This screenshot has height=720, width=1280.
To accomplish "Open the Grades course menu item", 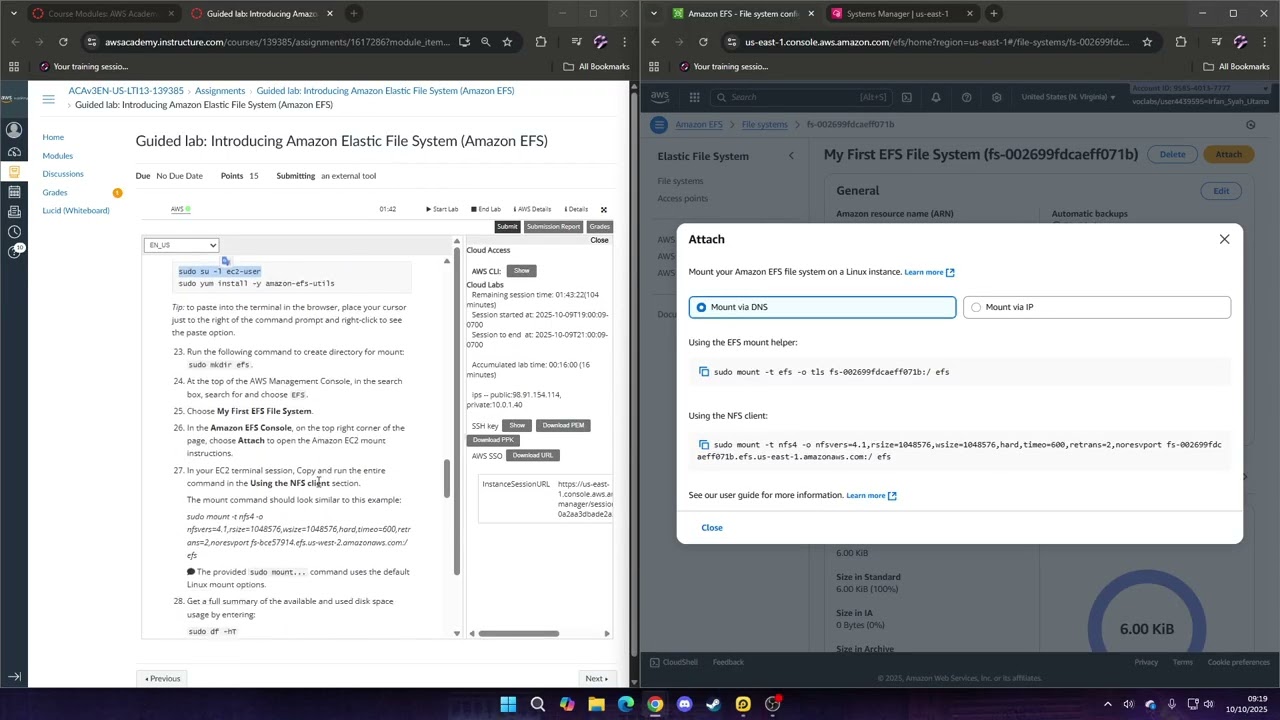I will (55, 192).
